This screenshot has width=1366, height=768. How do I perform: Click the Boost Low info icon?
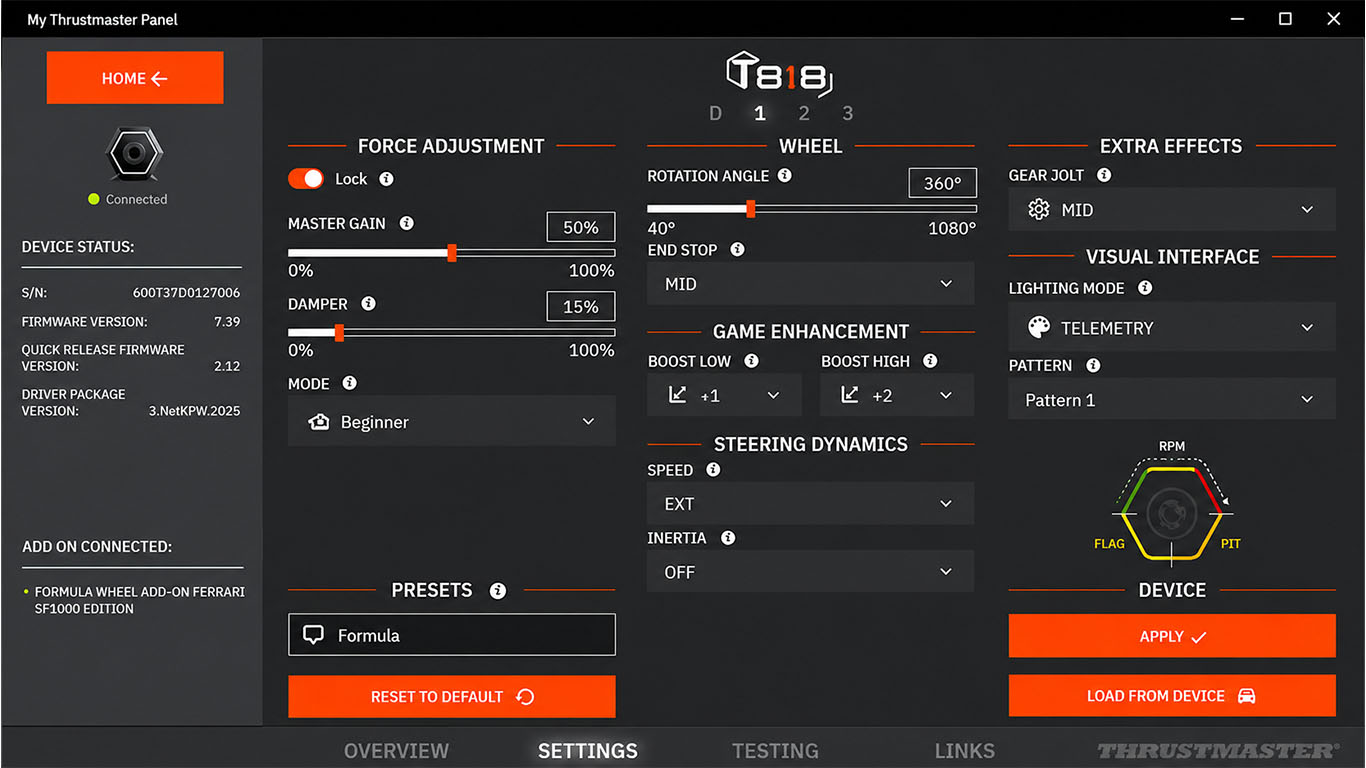751,361
